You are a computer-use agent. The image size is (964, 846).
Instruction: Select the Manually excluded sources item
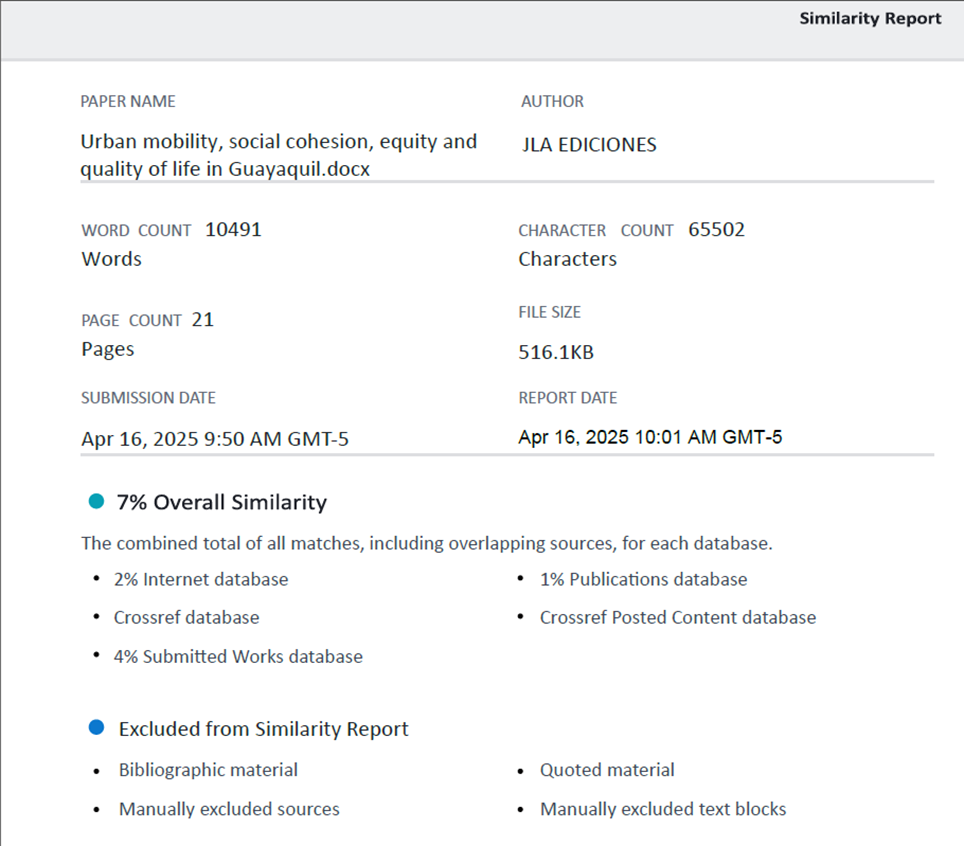tap(229, 809)
